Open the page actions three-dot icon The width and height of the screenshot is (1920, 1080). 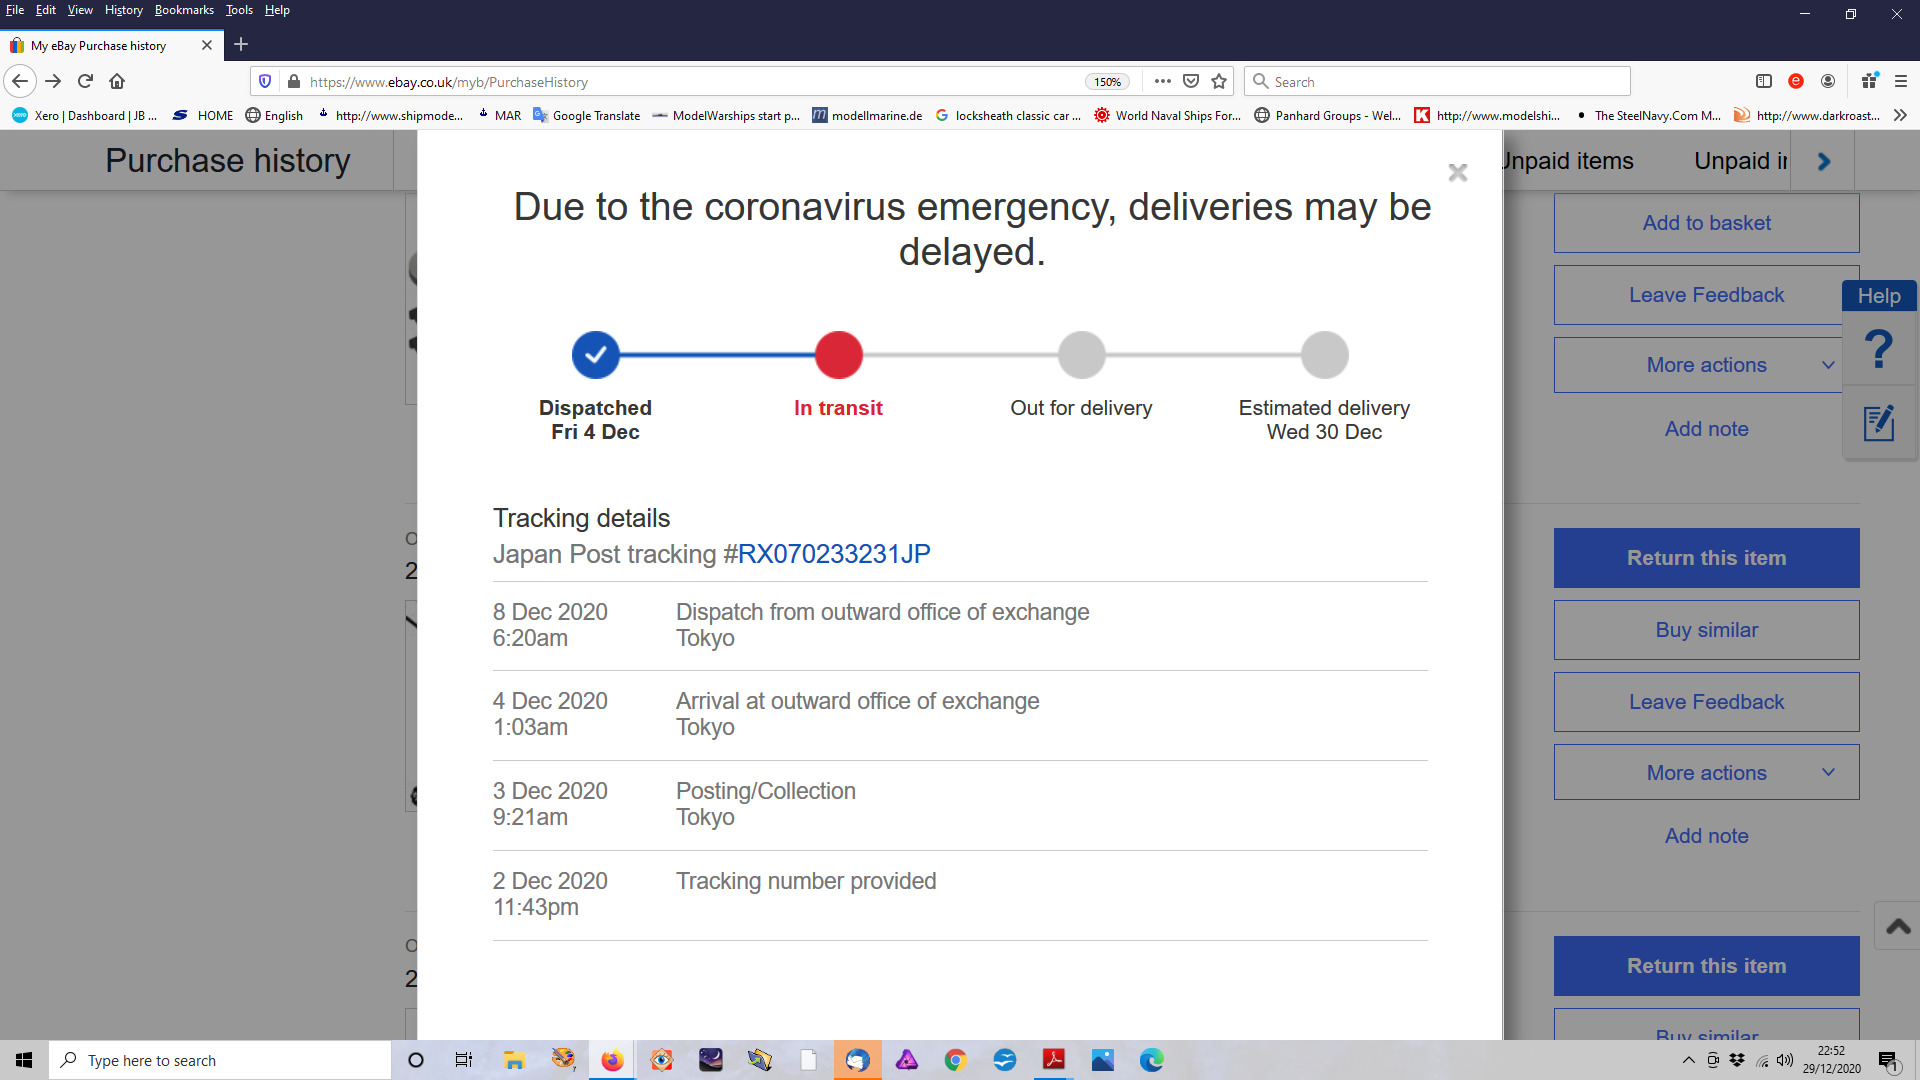(1162, 81)
